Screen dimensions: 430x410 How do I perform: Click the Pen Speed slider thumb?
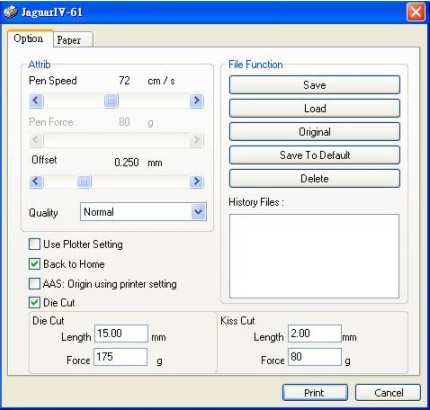(x=111, y=100)
